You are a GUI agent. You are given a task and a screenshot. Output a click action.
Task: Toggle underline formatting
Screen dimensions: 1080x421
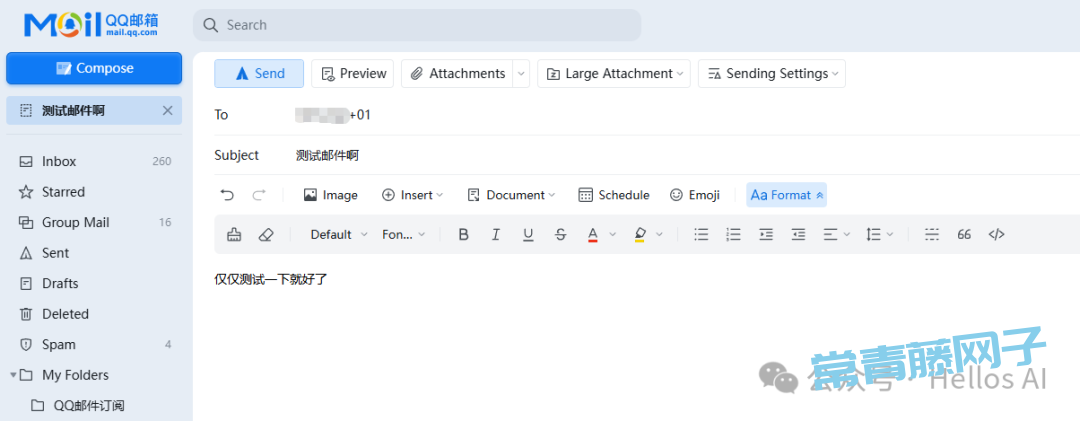(528, 235)
